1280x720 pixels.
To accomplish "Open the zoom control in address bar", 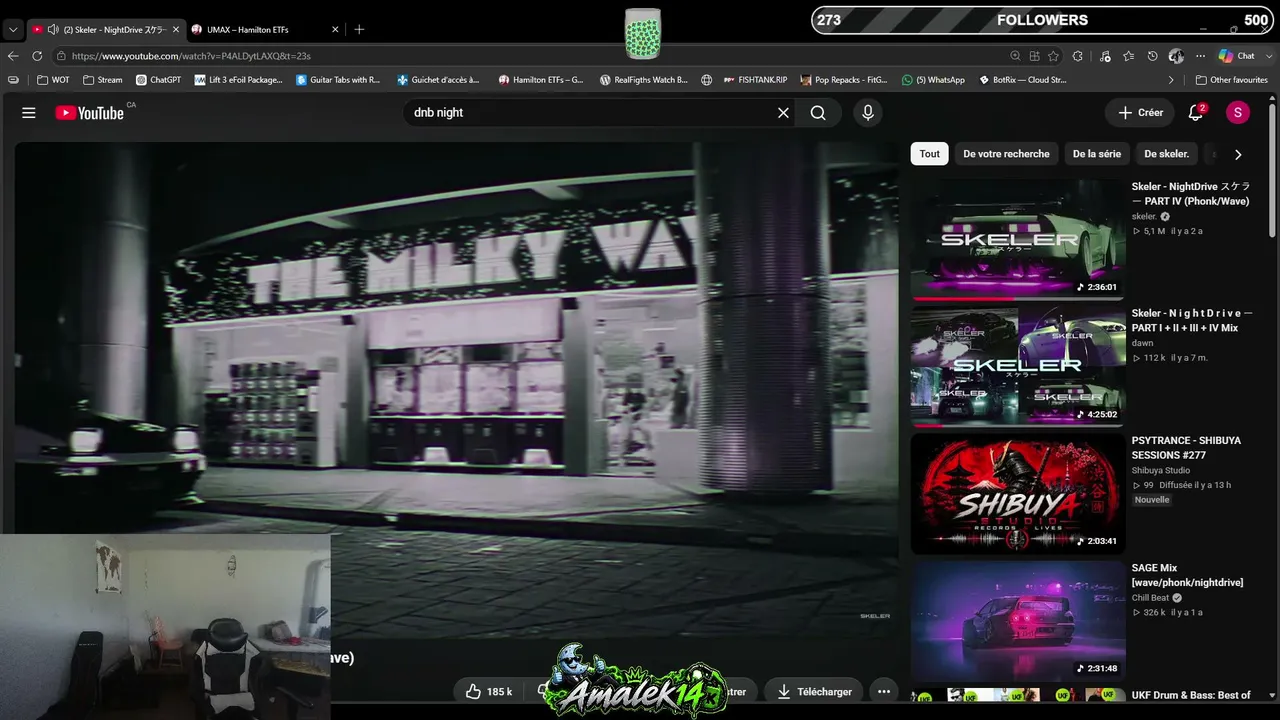I will (x=1015, y=56).
